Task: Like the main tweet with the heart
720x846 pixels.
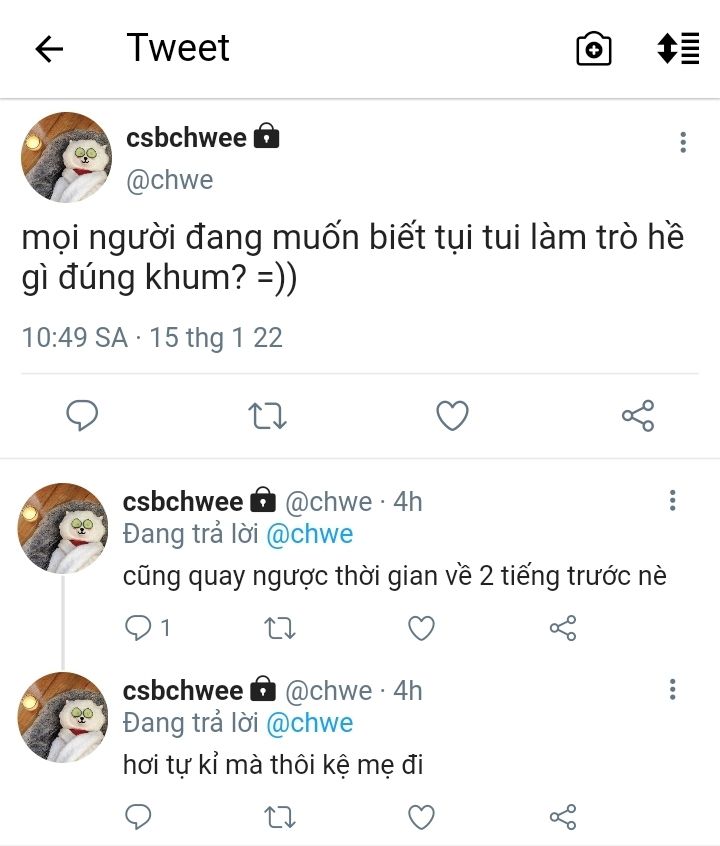Action: (x=452, y=415)
